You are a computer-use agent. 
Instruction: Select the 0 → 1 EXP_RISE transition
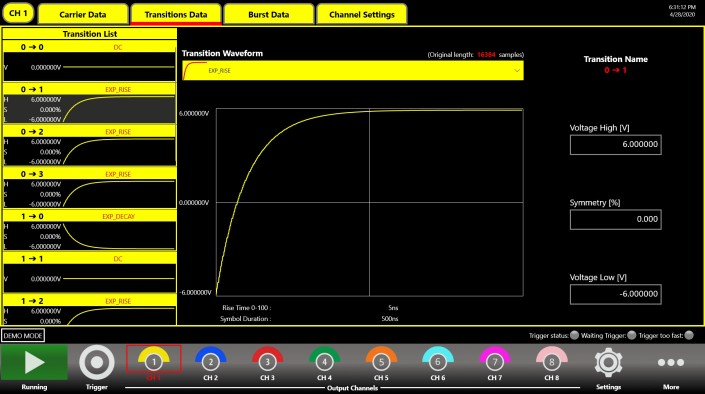tap(89, 103)
